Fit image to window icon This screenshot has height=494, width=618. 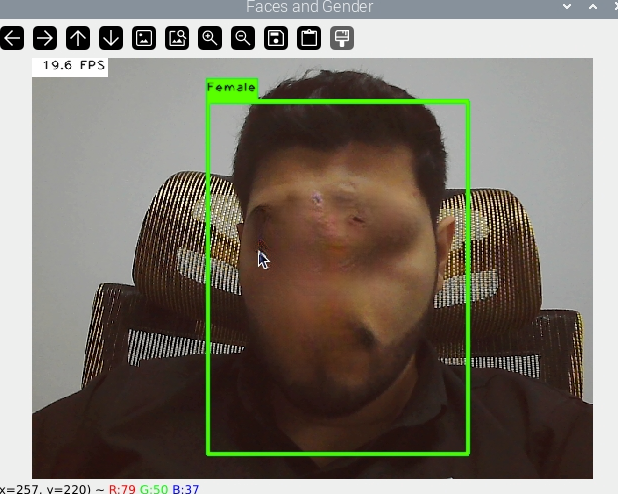[177, 38]
